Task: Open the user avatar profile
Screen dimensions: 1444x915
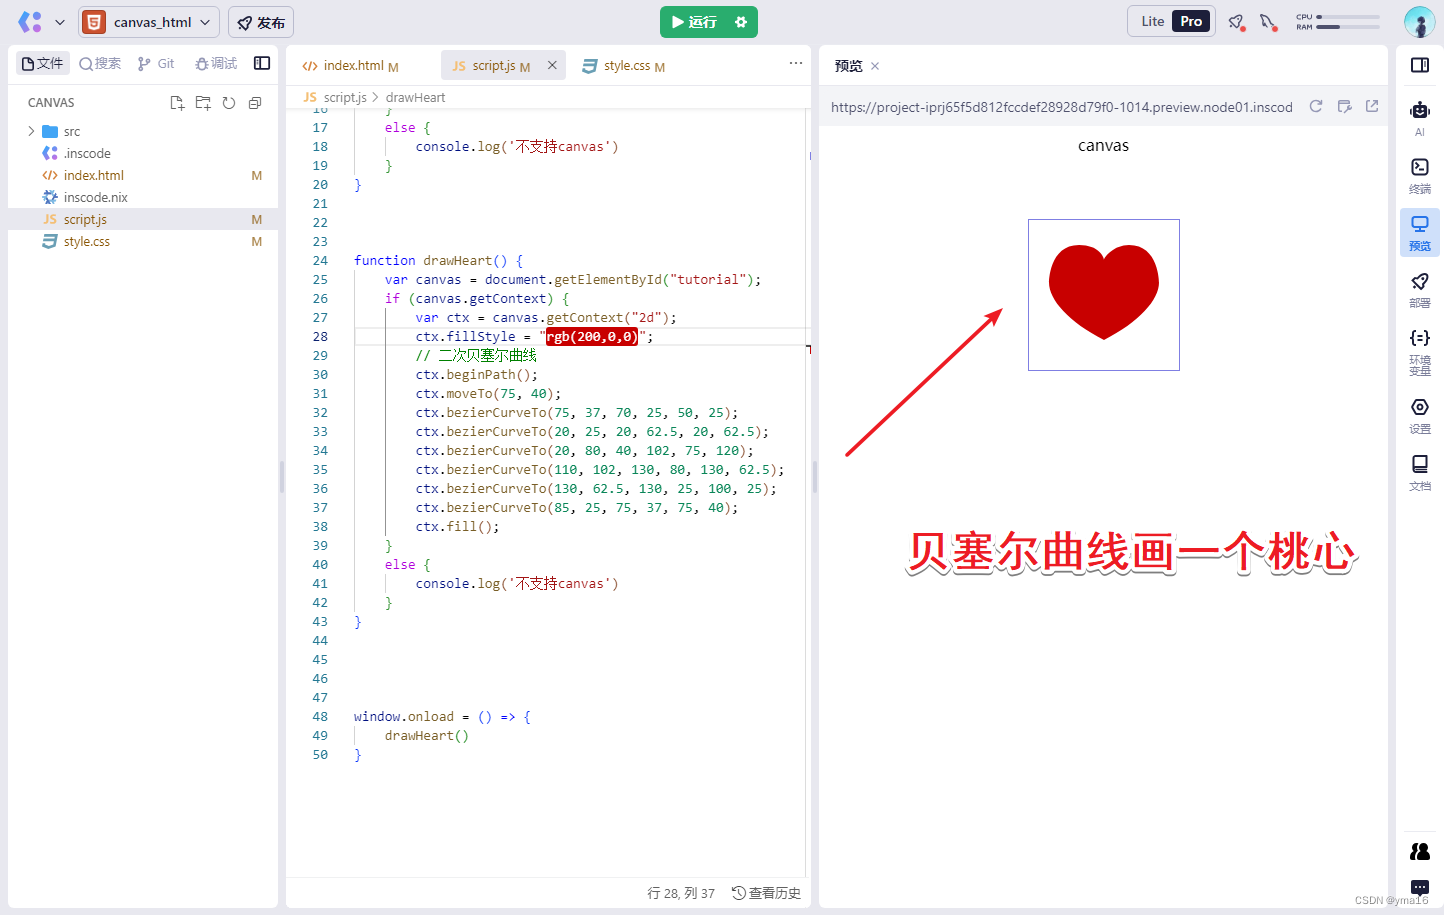Action: (1419, 22)
